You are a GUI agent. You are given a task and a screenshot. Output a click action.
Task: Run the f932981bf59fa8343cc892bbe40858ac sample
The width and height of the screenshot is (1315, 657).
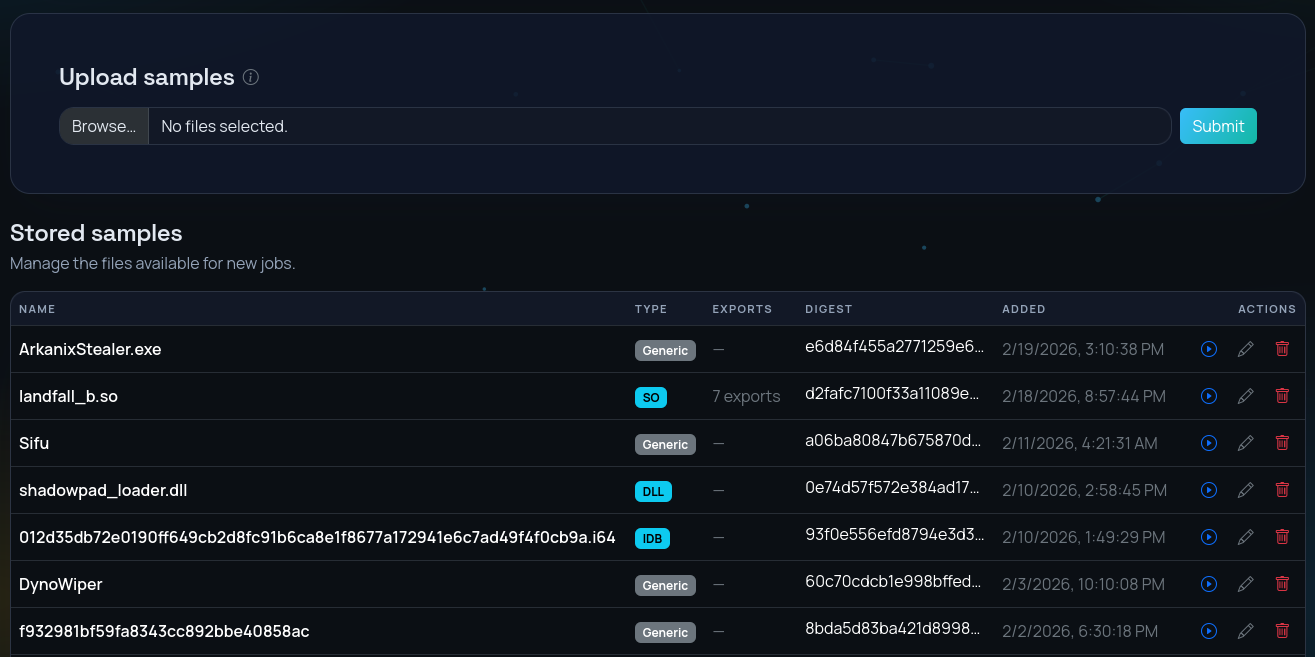(x=1208, y=631)
